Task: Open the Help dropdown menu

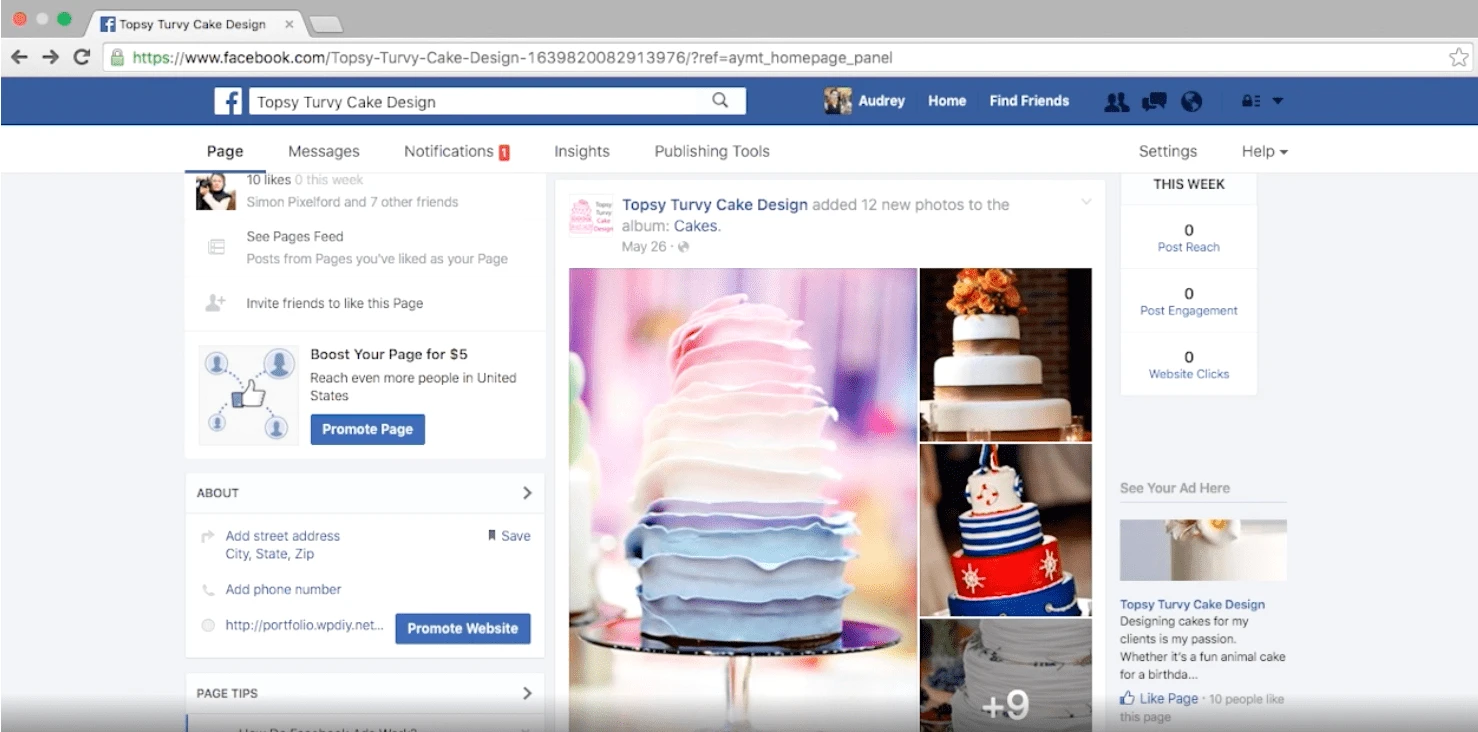Action: click(x=1264, y=151)
